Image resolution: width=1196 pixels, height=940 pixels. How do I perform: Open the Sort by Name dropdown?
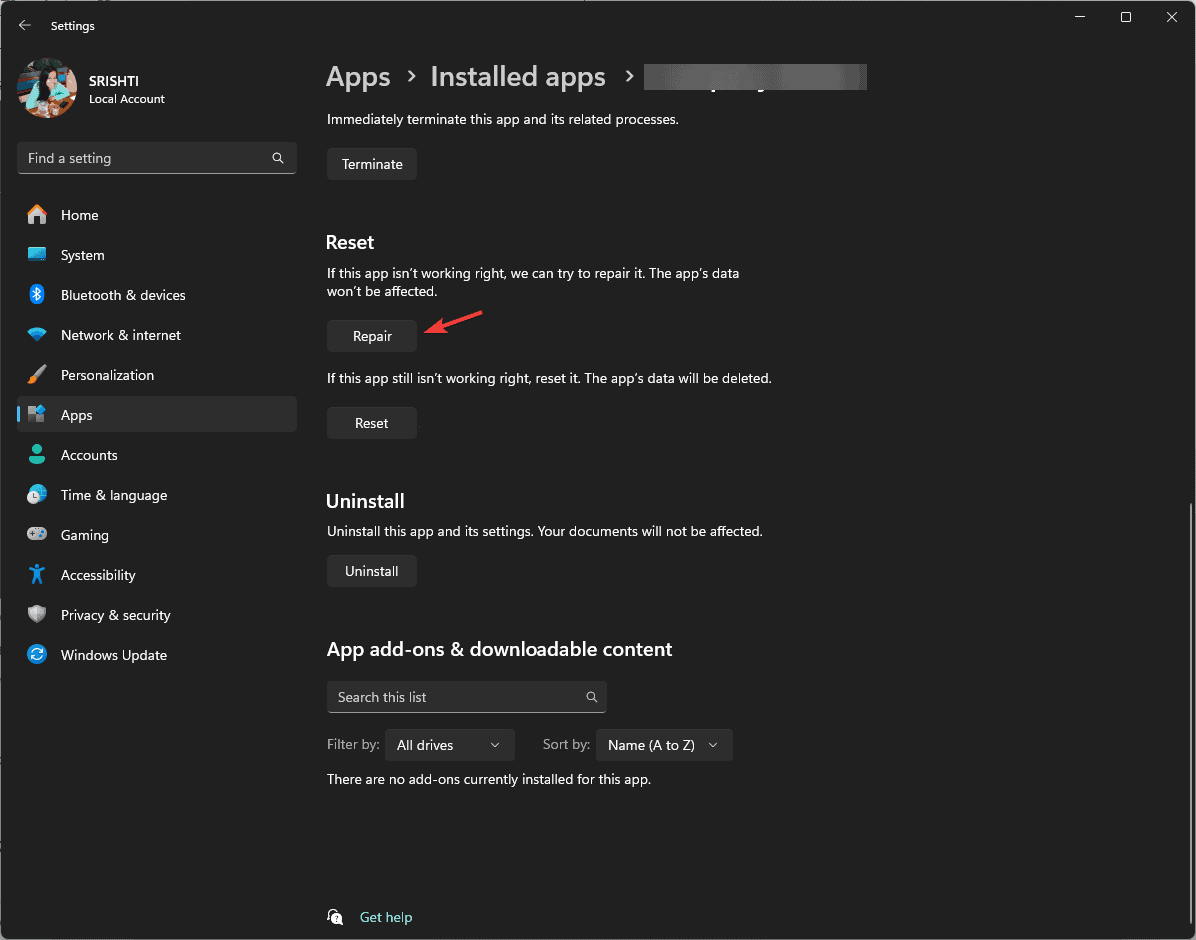(663, 744)
